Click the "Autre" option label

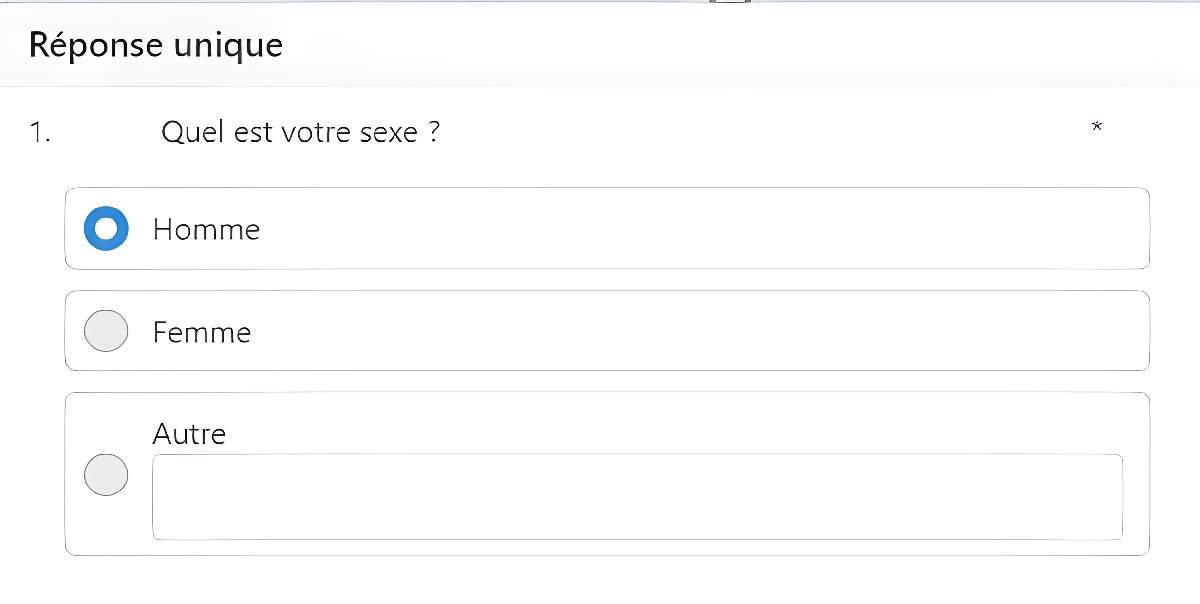pyautogui.click(x=189, y=434)
